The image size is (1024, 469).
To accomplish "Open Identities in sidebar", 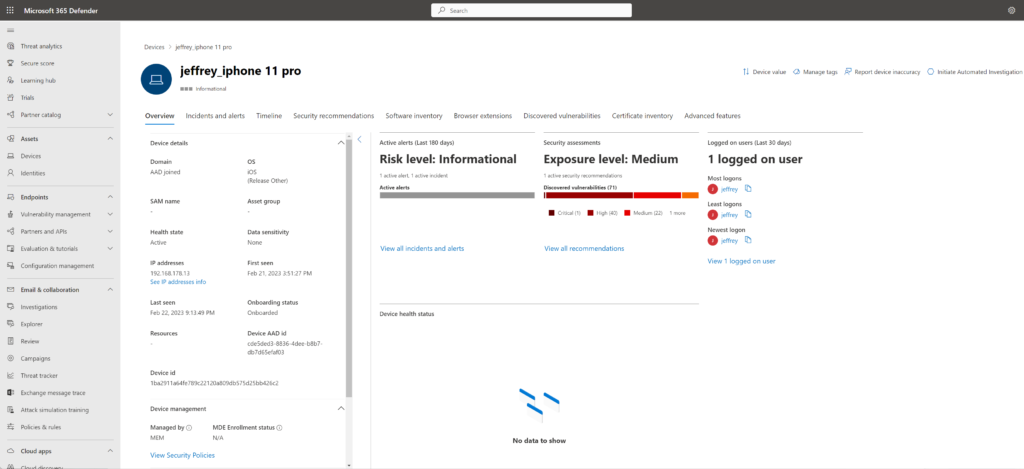I will (x=33, y=173).
